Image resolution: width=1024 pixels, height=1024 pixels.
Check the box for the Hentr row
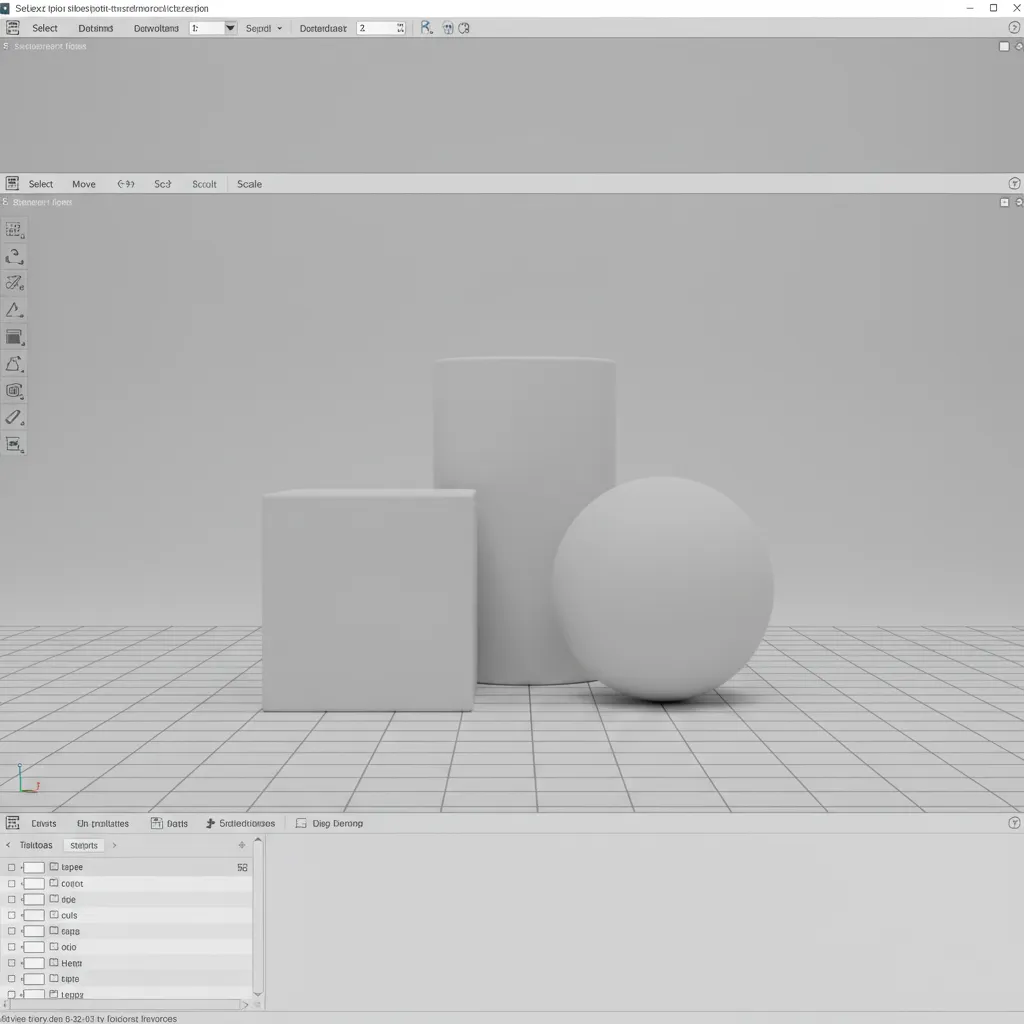coord(11,963)
